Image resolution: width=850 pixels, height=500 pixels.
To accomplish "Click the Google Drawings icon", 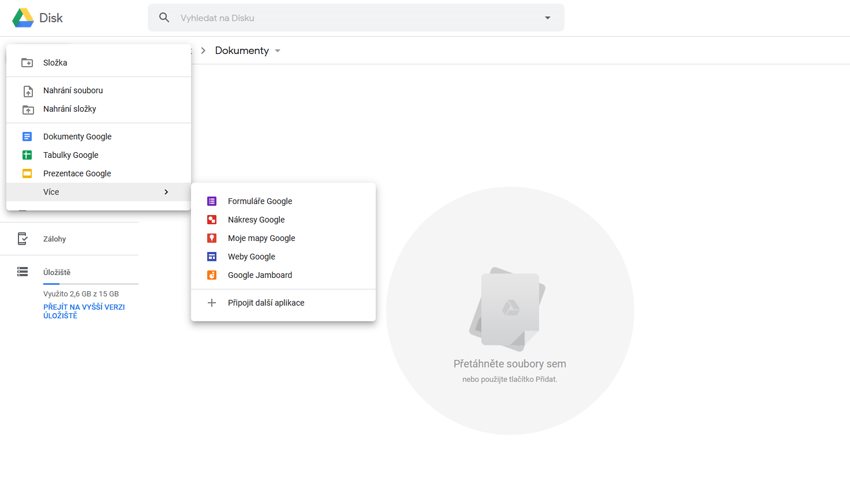I will click(211, 220).
